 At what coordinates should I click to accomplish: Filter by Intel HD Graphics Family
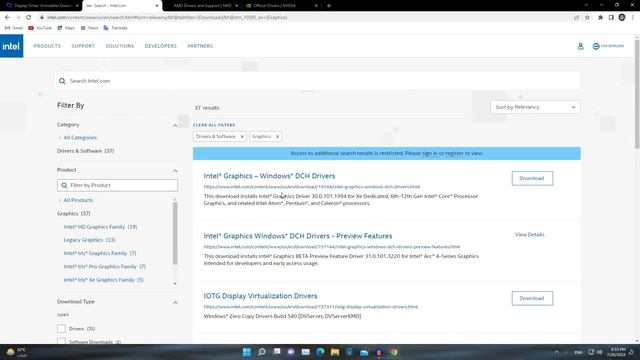coord(100,227)
